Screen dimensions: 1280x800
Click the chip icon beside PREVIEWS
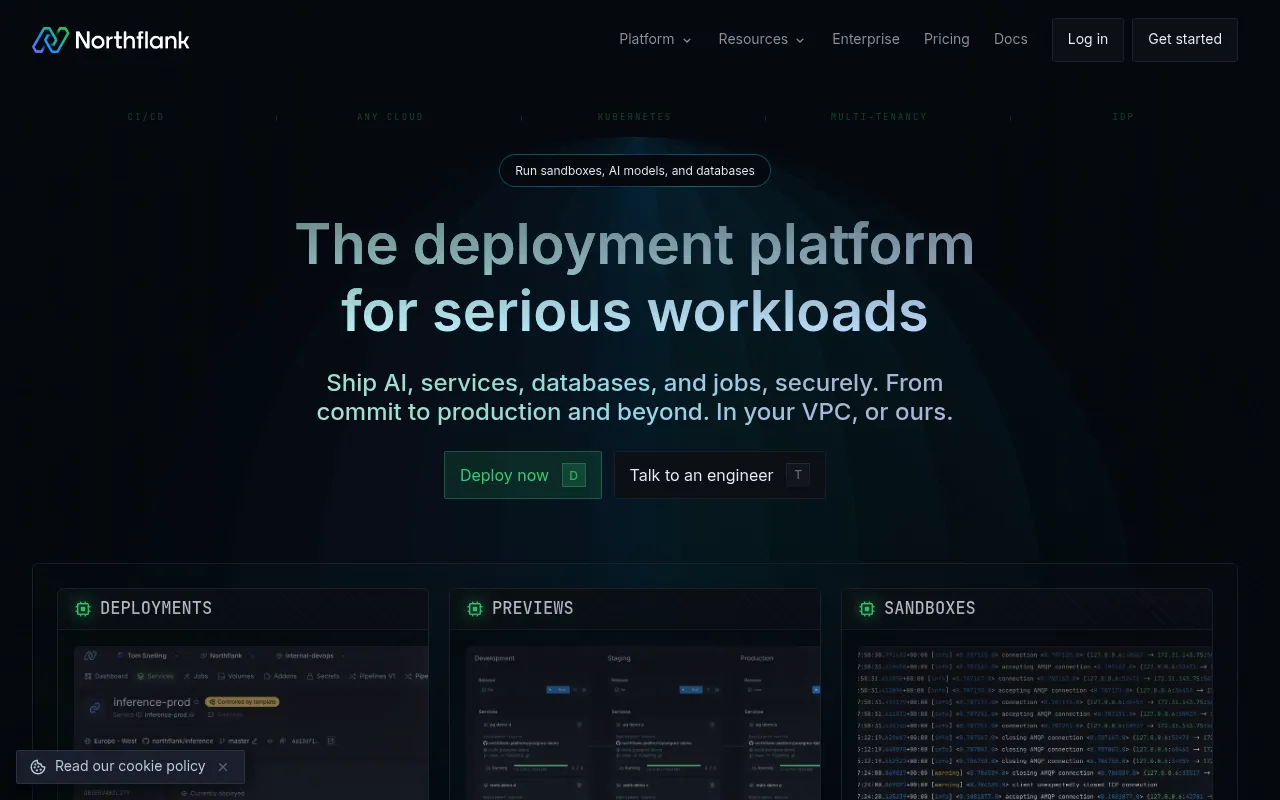coord(475,608)
